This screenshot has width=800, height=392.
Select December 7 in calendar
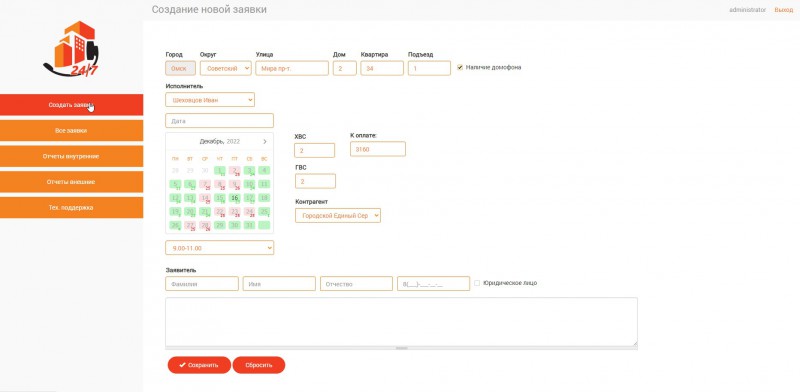205,184
